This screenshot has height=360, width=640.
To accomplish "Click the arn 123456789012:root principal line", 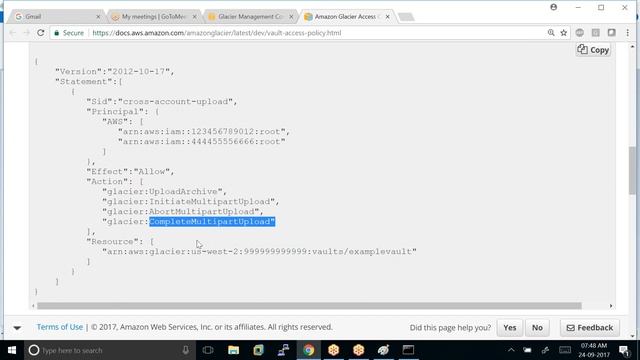I will coord(204,131).
